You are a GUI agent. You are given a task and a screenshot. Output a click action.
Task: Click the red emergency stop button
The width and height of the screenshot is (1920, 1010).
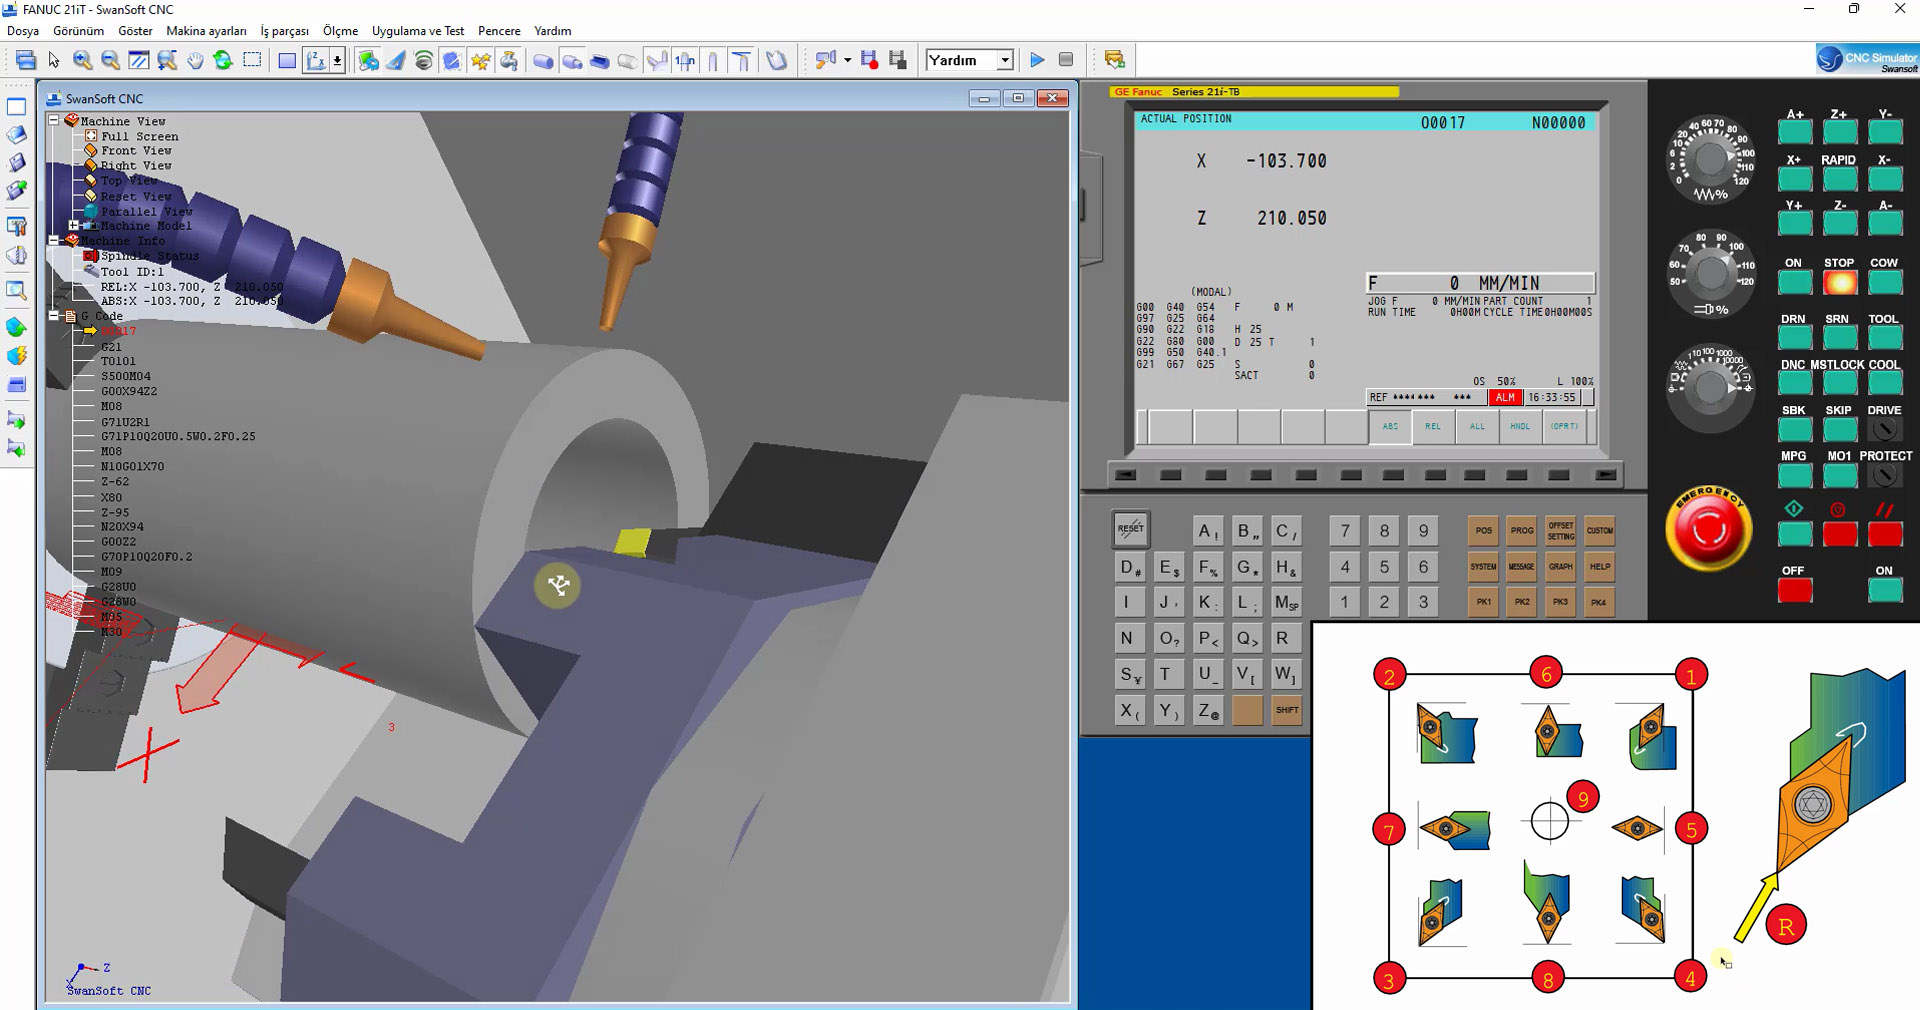(1708, 530)
